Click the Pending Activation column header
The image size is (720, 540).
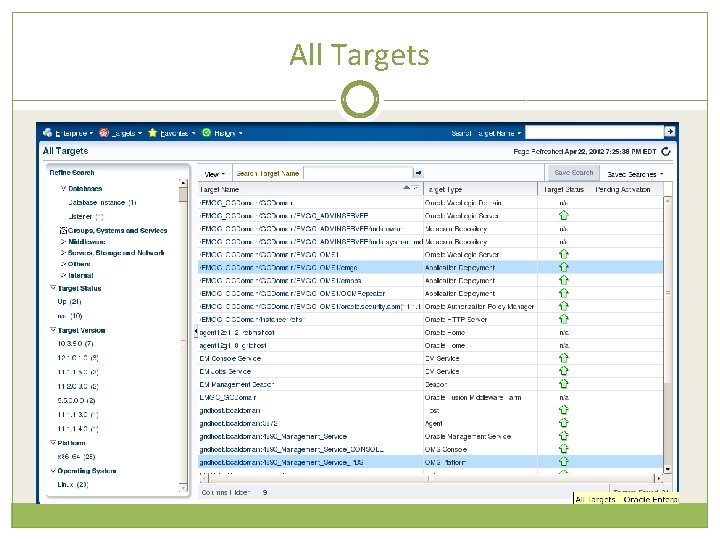point(623,189)
